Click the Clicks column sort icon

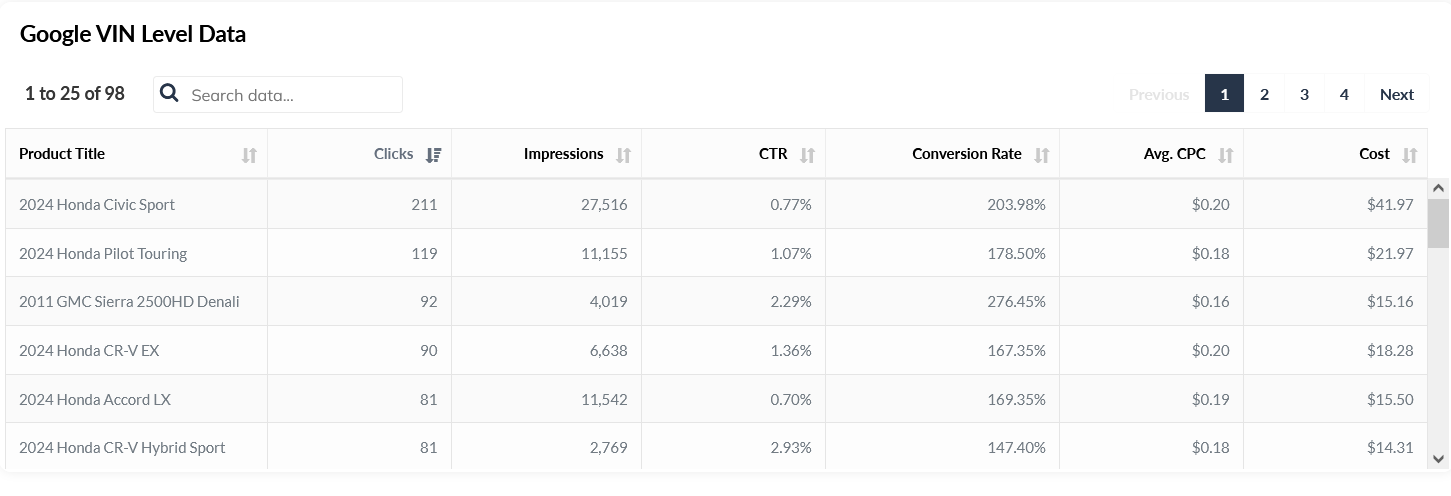(433, 155)
